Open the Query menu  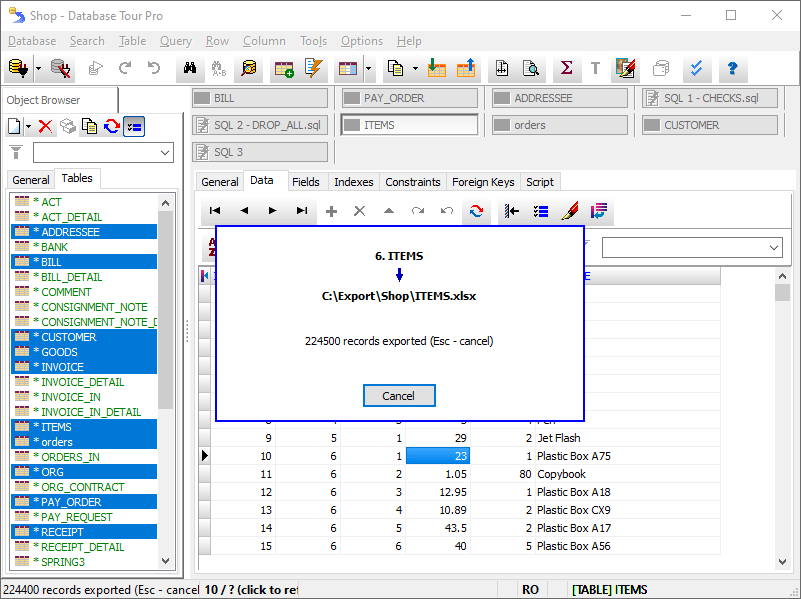pos(175,41)
